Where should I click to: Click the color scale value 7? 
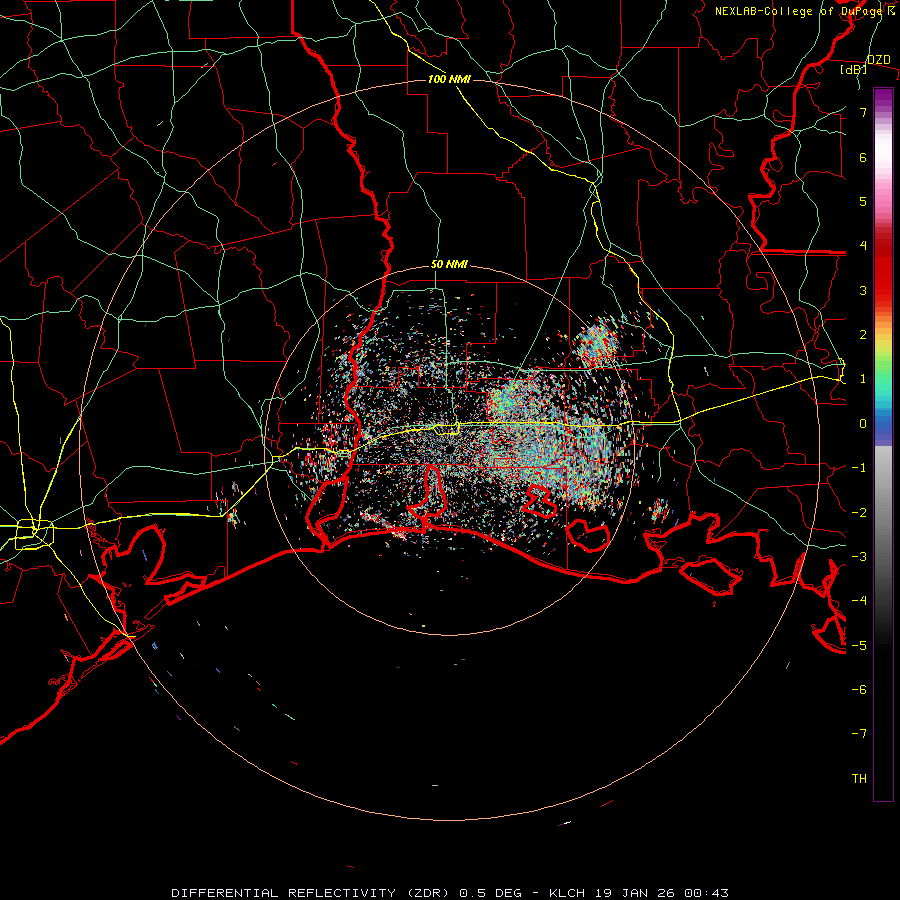pos(863,112)
